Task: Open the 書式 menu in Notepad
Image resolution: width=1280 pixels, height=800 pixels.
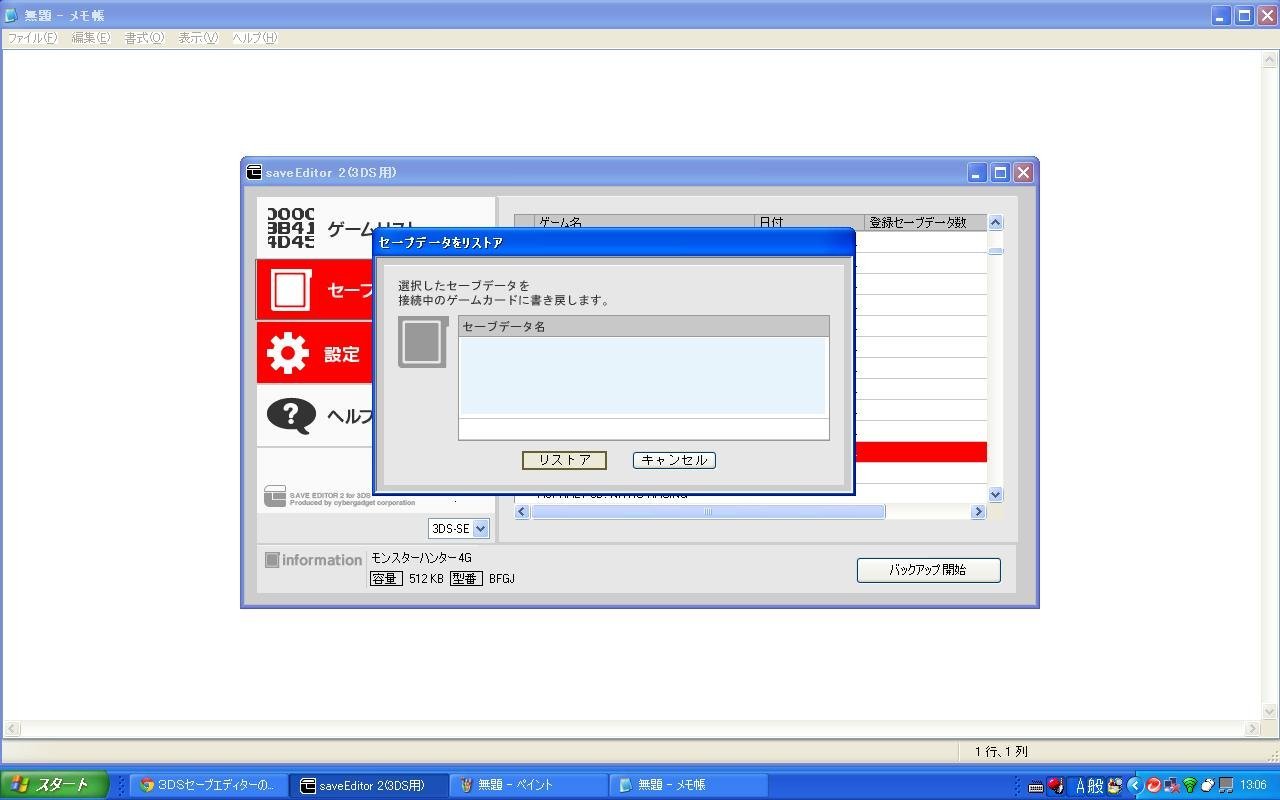Action: coord(143,38)
